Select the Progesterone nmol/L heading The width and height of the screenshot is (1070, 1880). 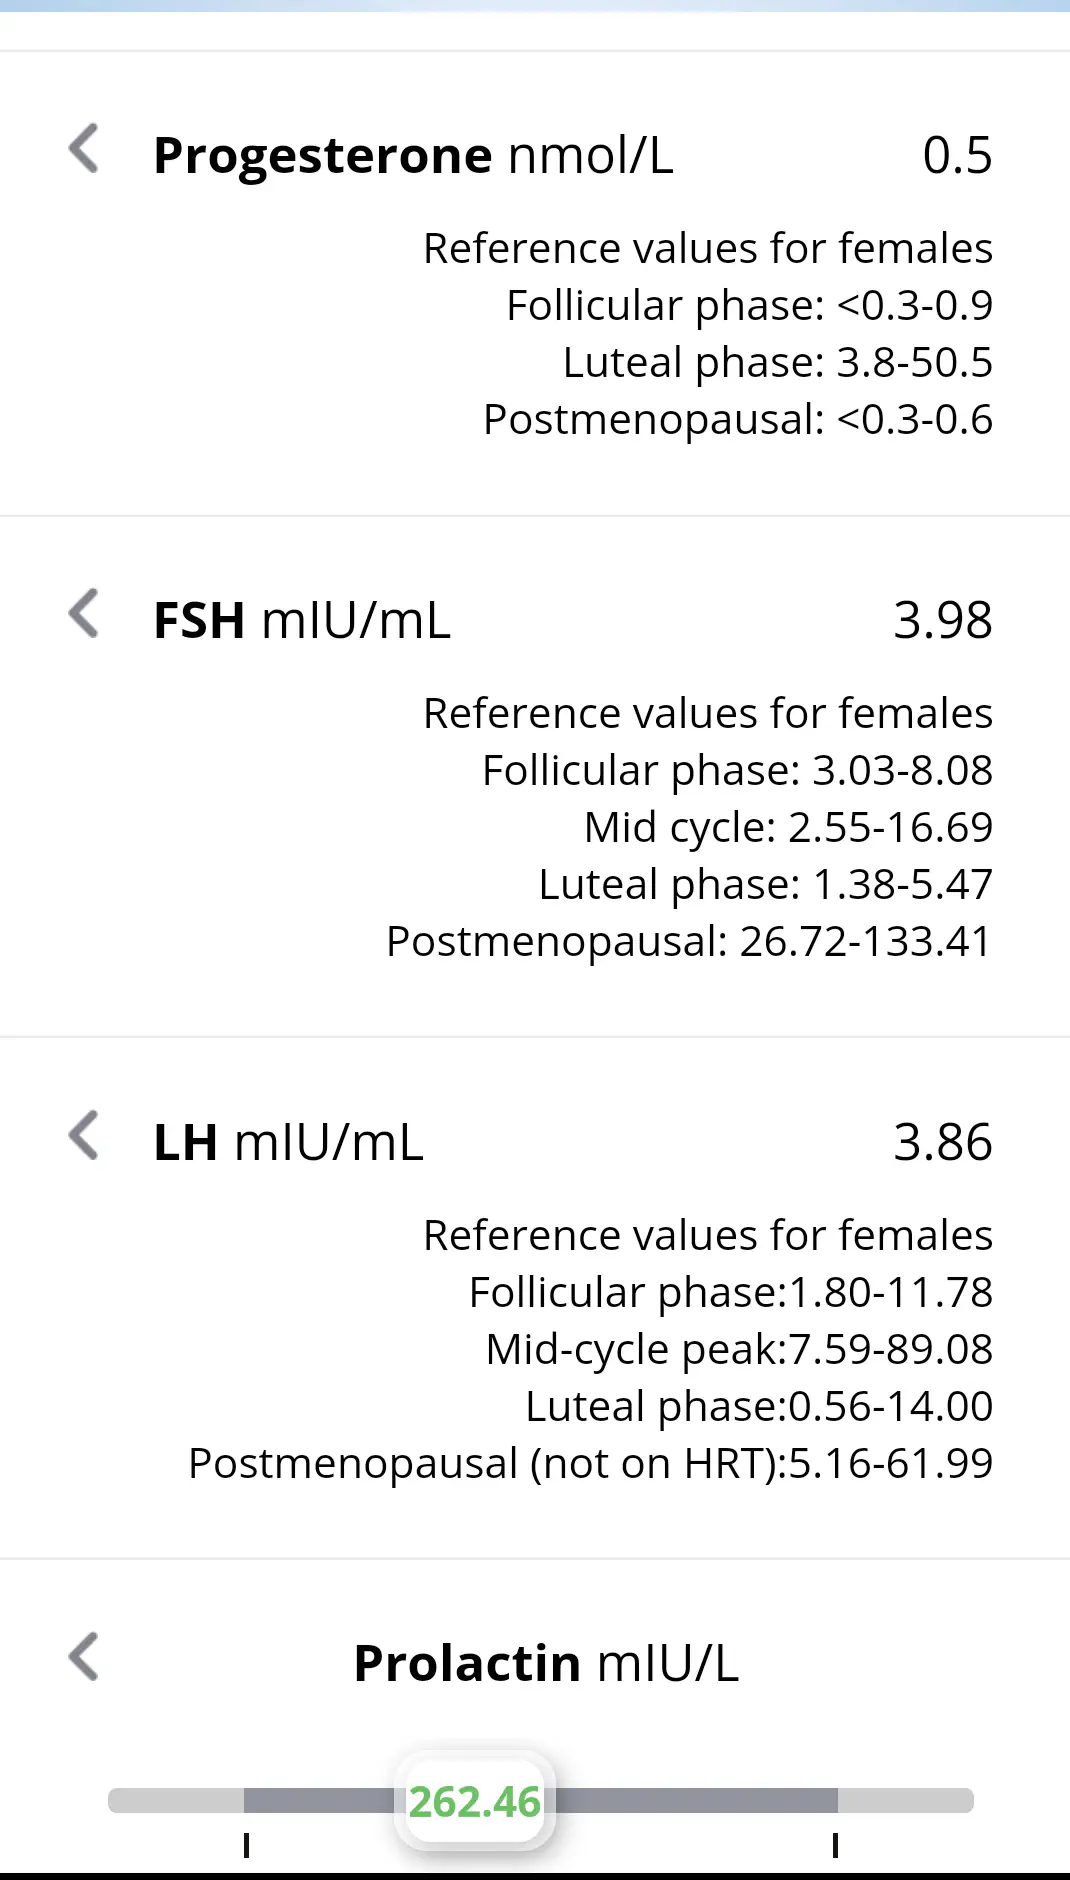pos(413,156)
